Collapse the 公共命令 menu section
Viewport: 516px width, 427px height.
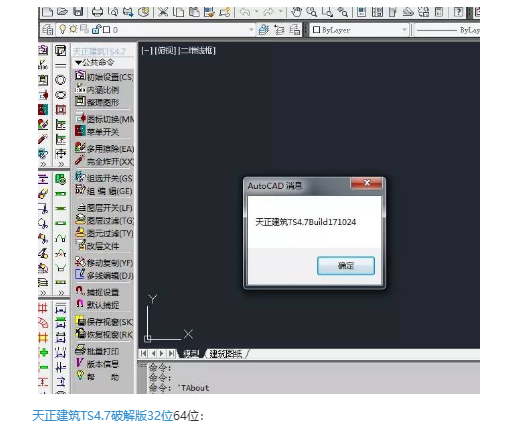click(x=94, y=62)
